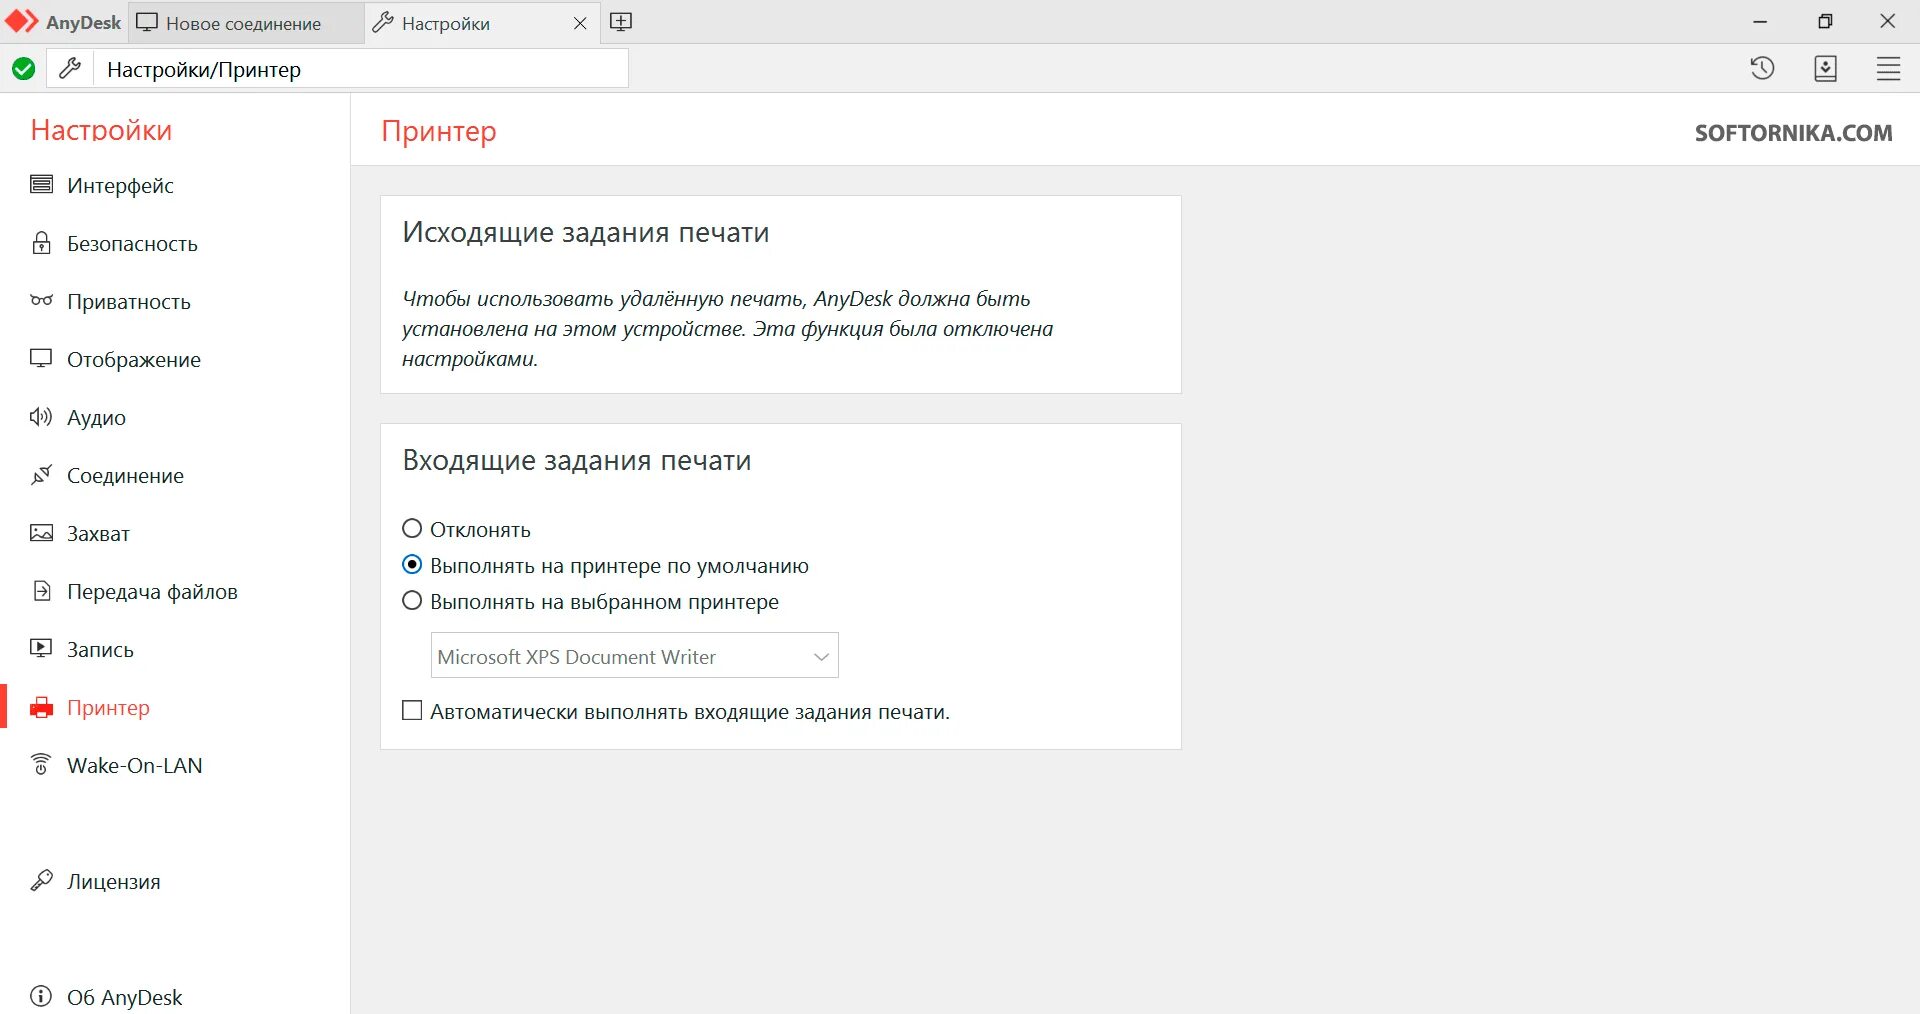The height and width of the screenshot is (1014, 1920).
Task: Click the Capture image icon
Action: (x=41, y=533)
